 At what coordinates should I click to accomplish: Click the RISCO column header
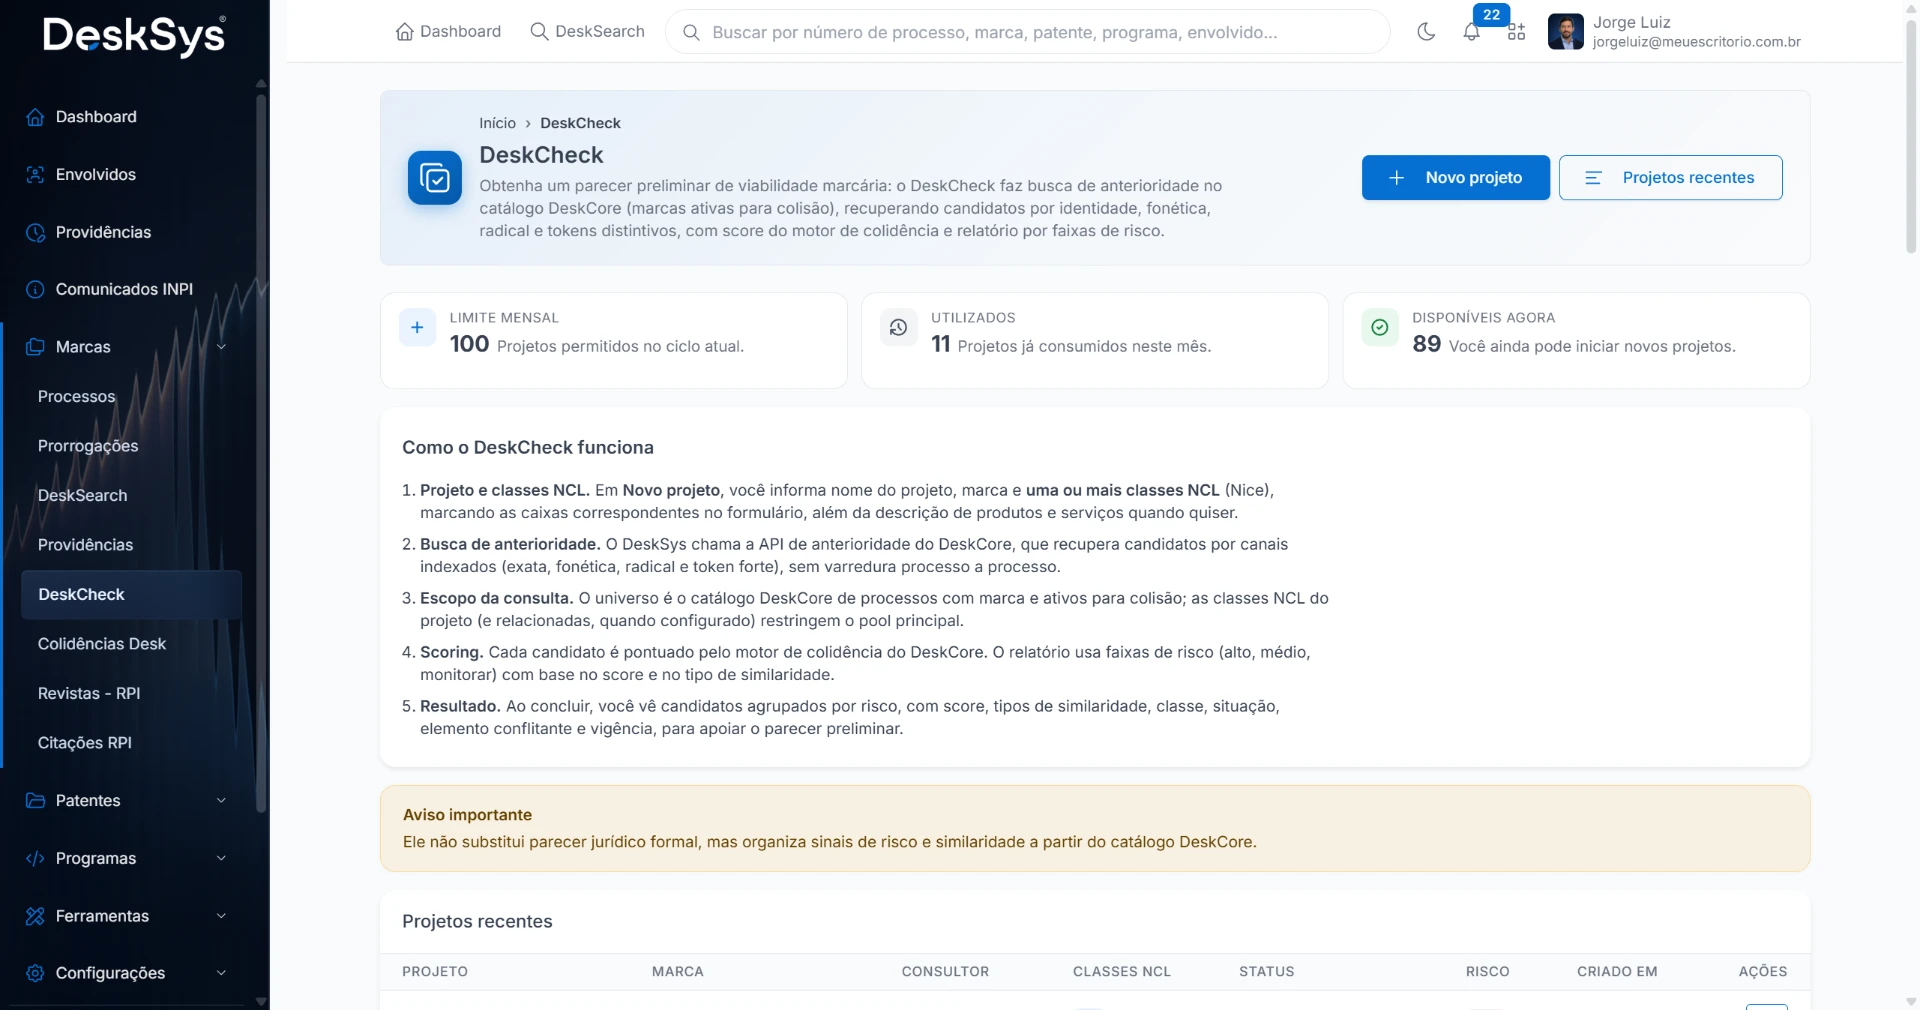pyautogui.click(x=1488, y=972)
